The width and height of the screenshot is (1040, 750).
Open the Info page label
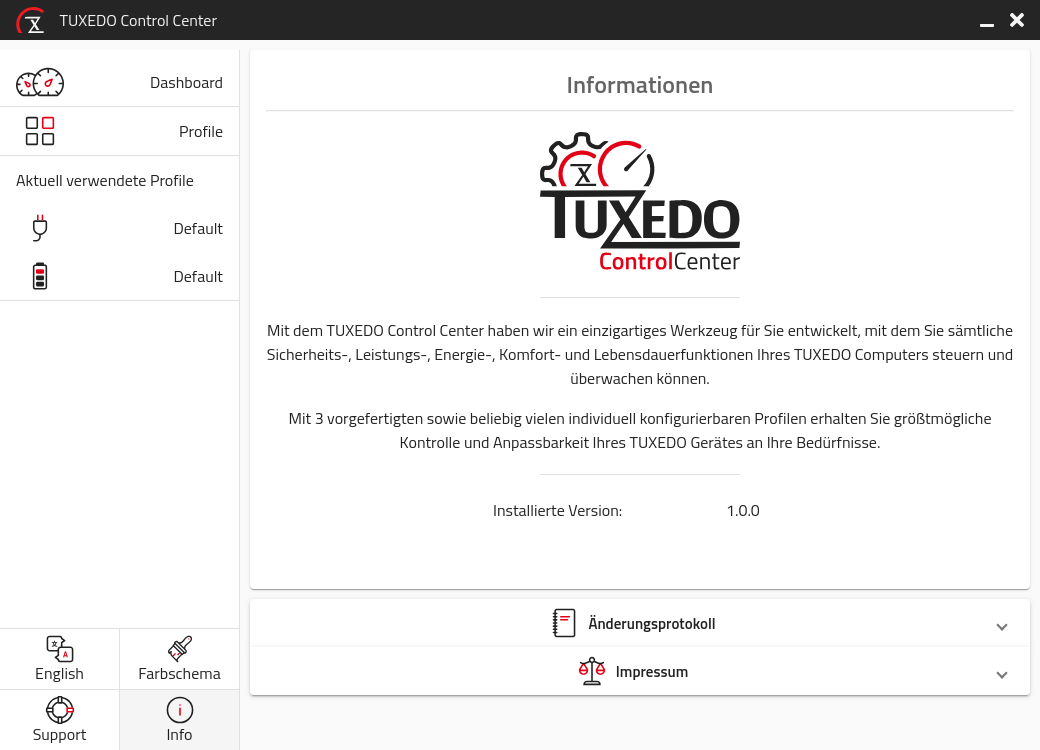pyautogui.click(x=179, y=735)
